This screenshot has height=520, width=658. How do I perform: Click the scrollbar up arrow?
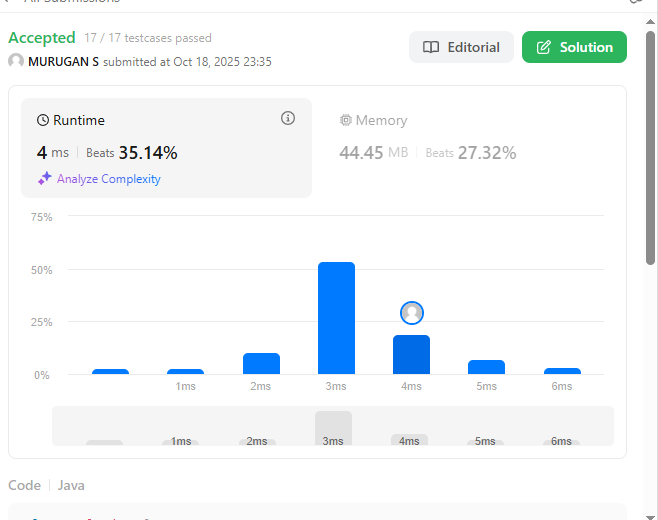650,22
